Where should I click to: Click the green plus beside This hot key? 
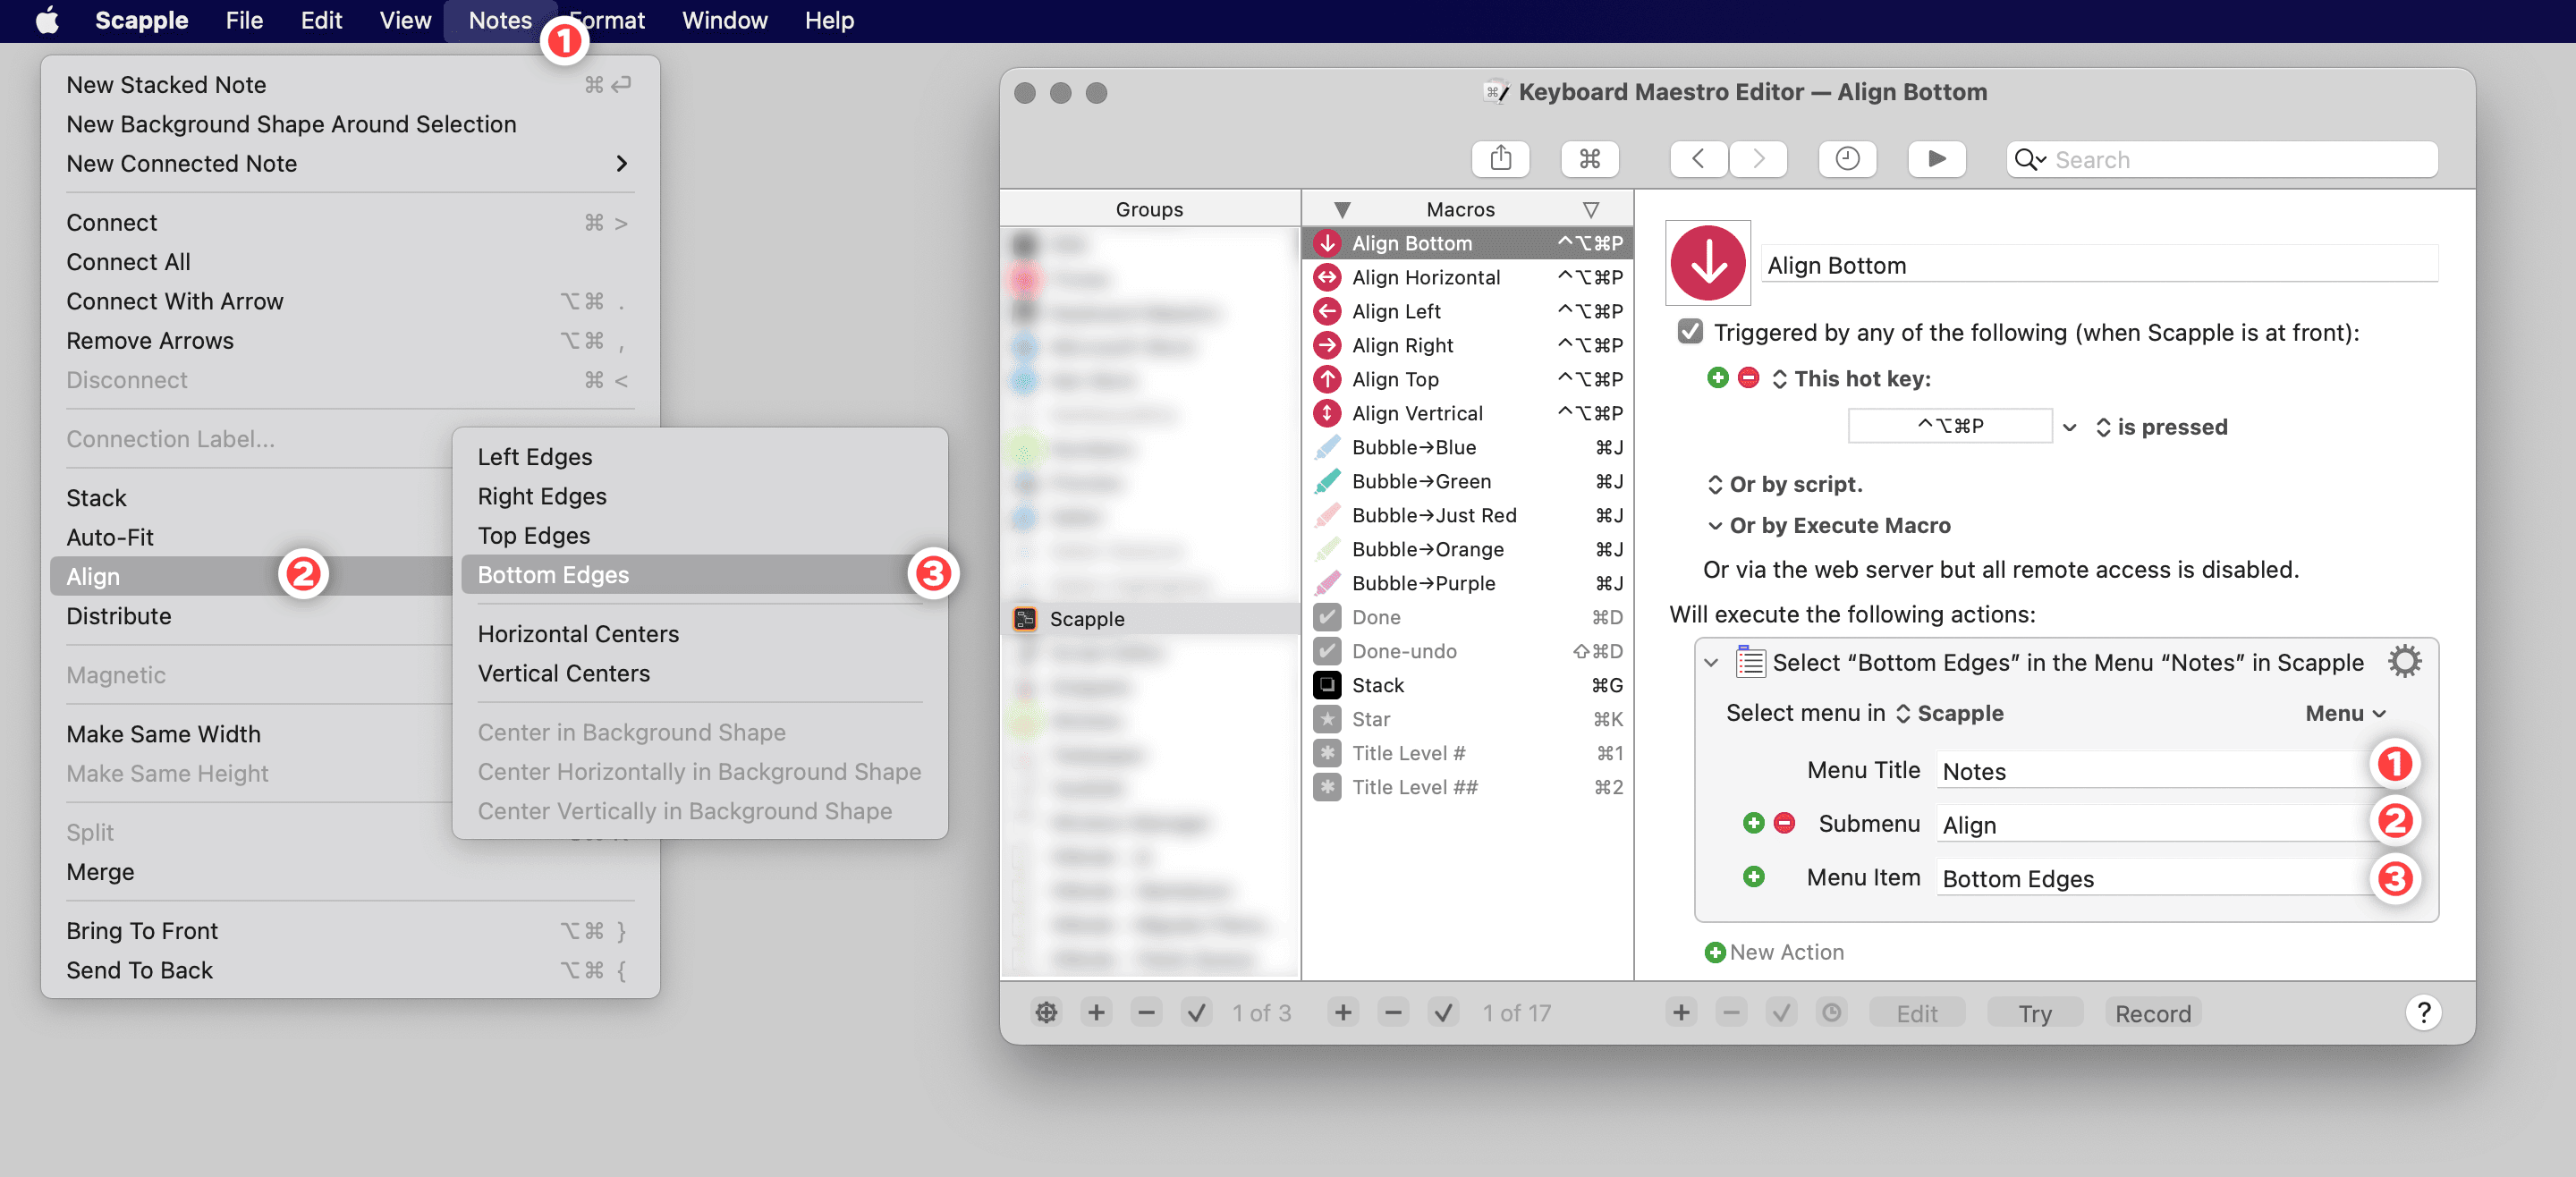[x=1718, y=378]
